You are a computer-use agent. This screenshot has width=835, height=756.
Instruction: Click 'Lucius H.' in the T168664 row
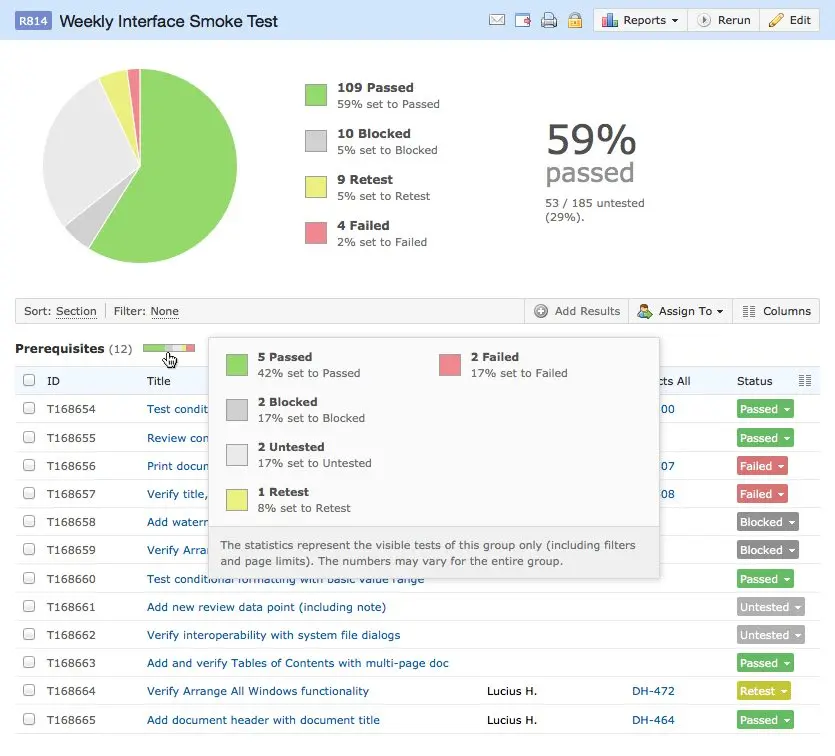tap(512, 691)
